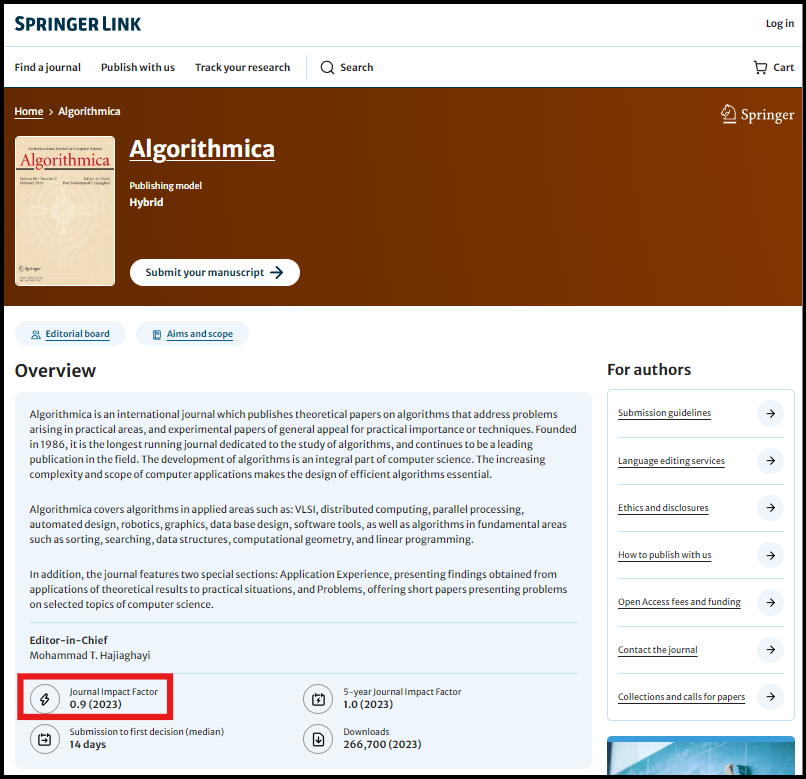Click the Aims and scope document icon
This screenshot has width=806, height=779.
157,335
